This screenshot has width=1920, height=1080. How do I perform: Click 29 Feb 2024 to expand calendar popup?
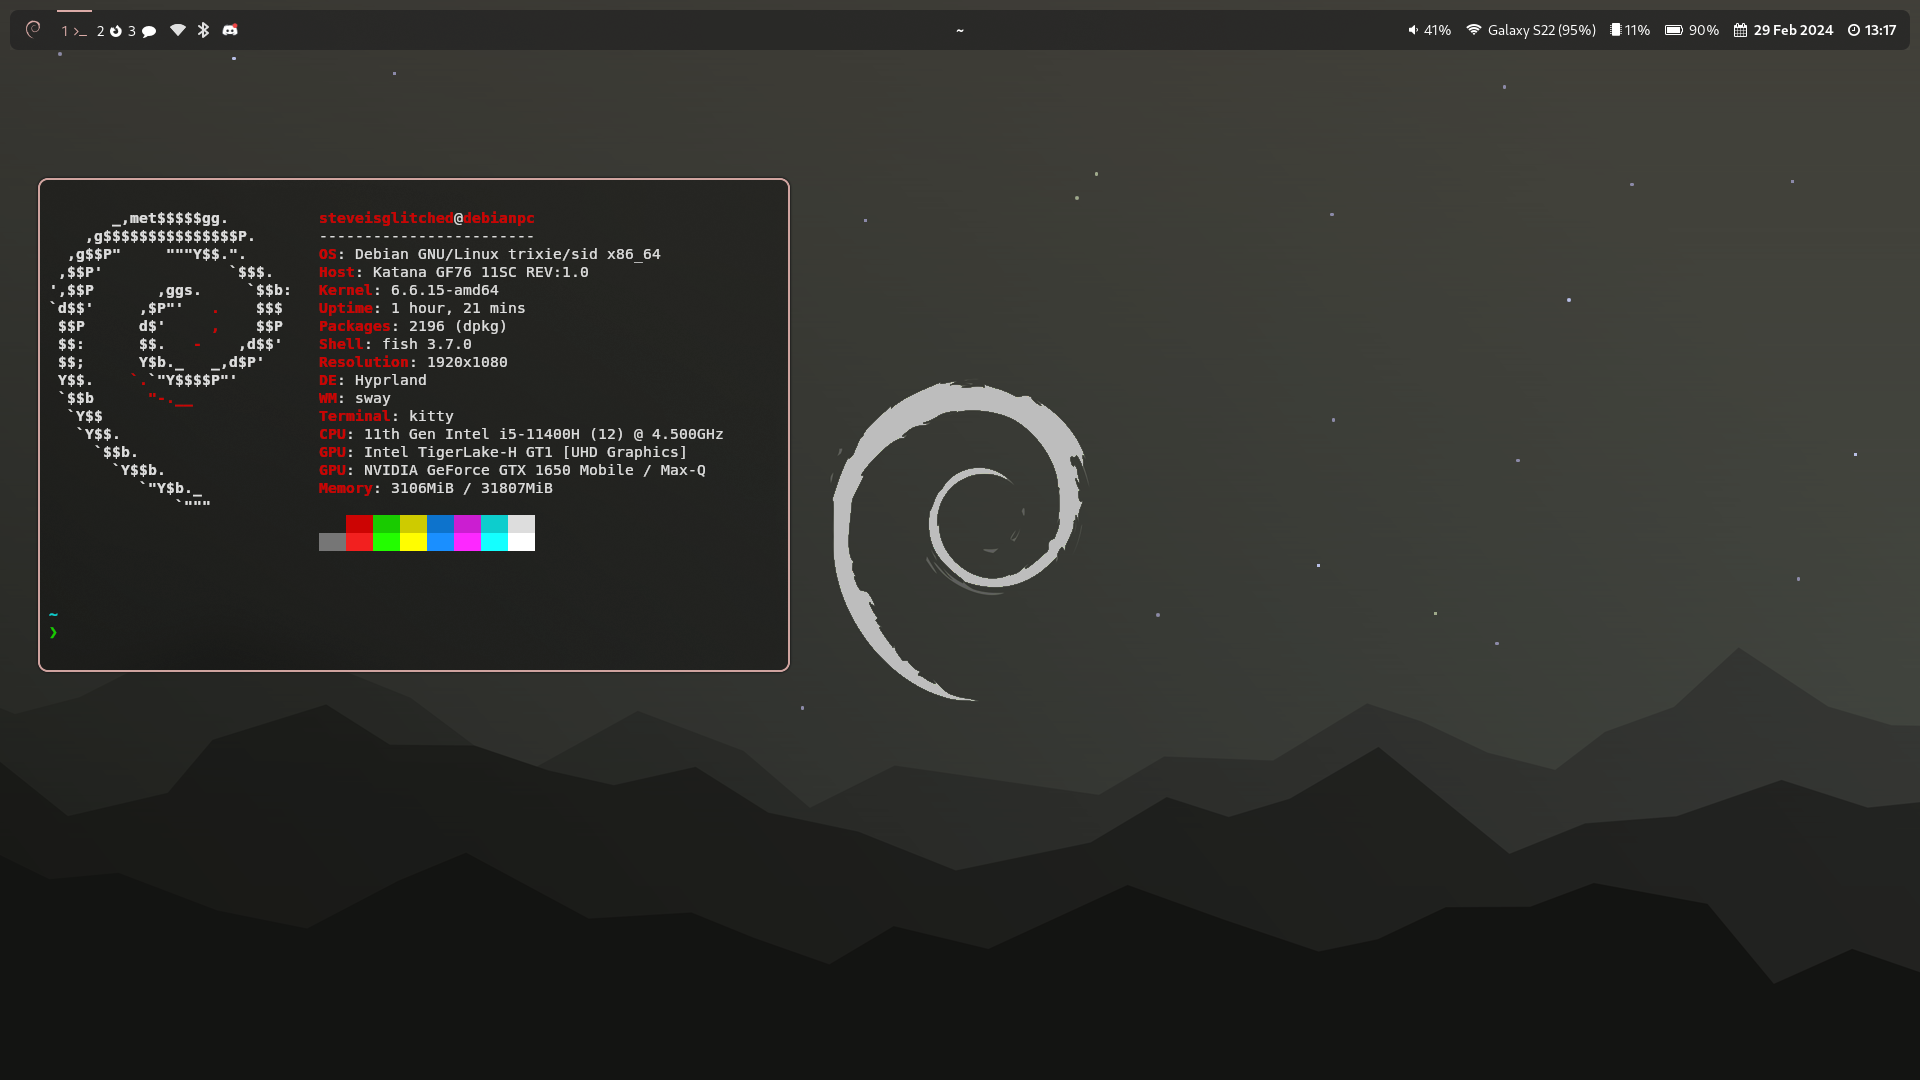click(x=1791, y=30)
